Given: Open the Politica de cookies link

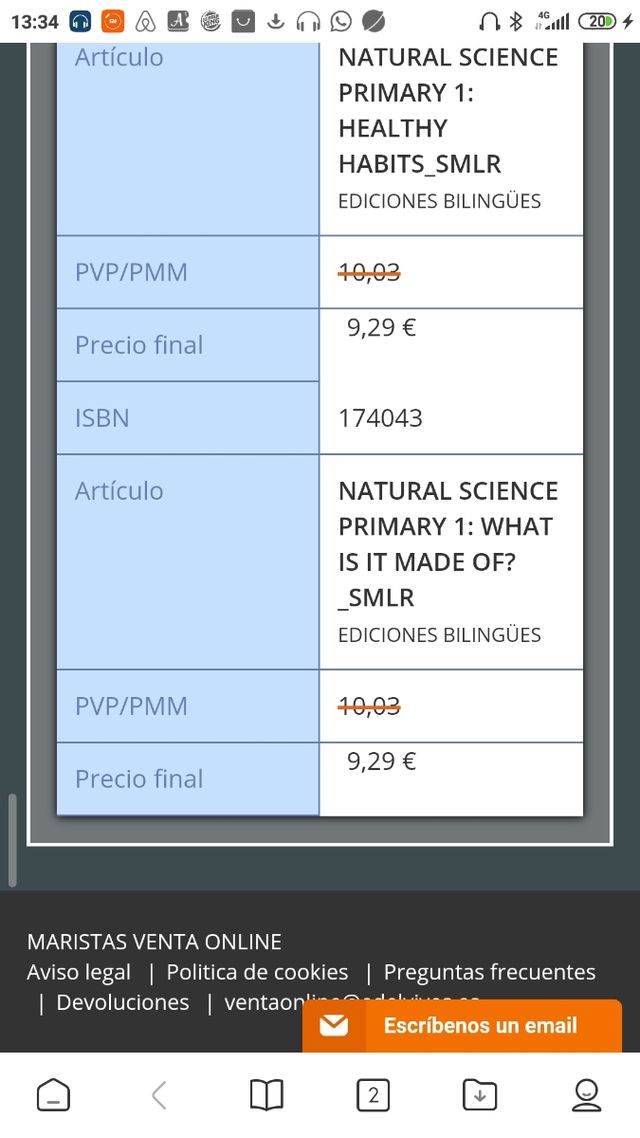Looking at the screenshot, I should pos(258,971).
